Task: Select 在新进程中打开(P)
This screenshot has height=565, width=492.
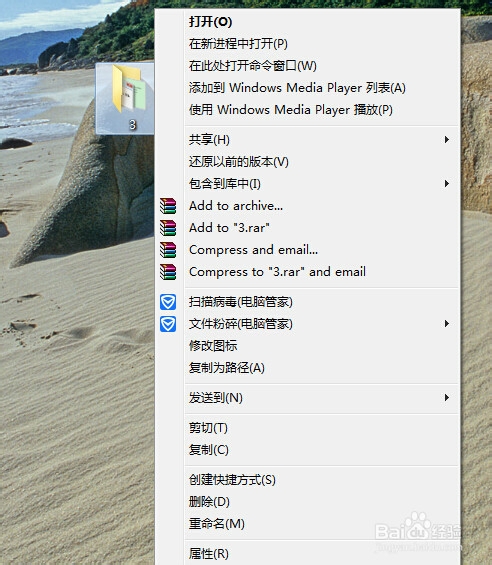Action: [x=308, y=44]
